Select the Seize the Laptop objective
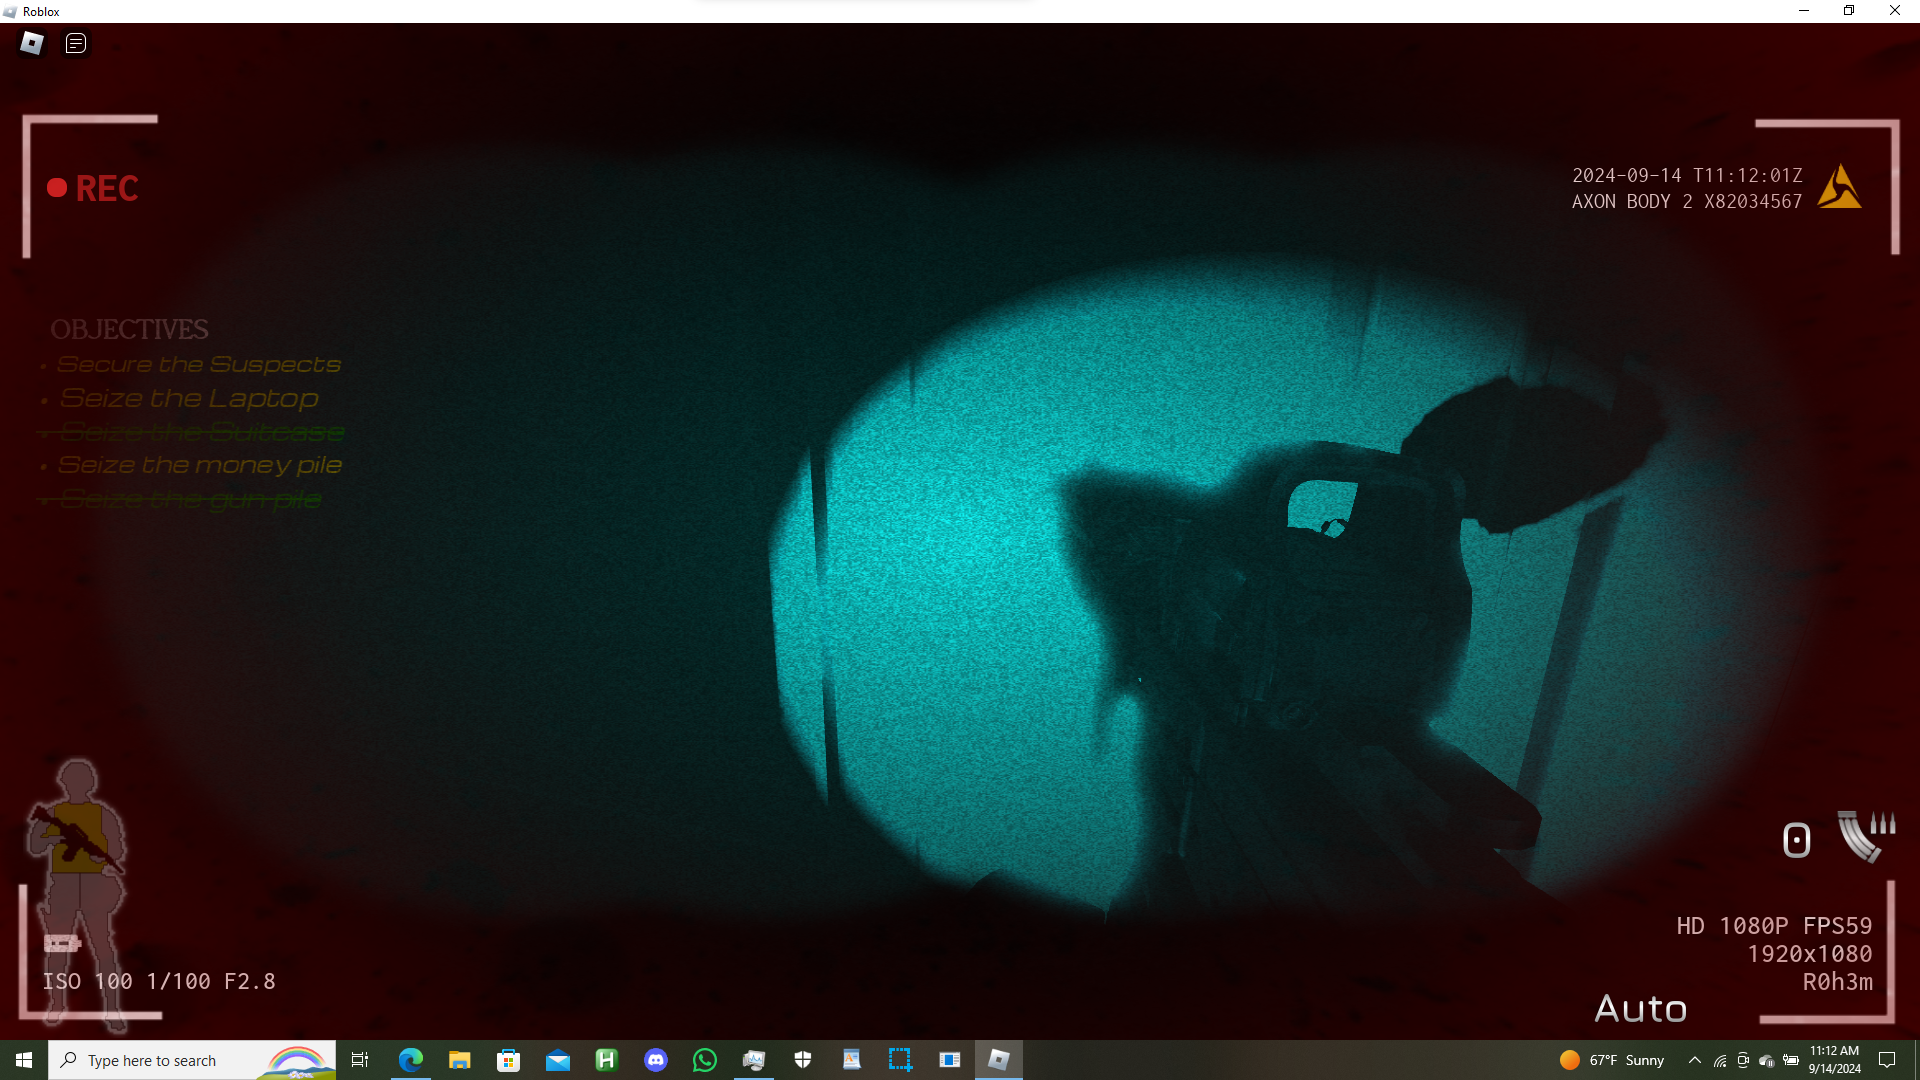This screenshot has height=1080, width=1920. click(189, 398)
